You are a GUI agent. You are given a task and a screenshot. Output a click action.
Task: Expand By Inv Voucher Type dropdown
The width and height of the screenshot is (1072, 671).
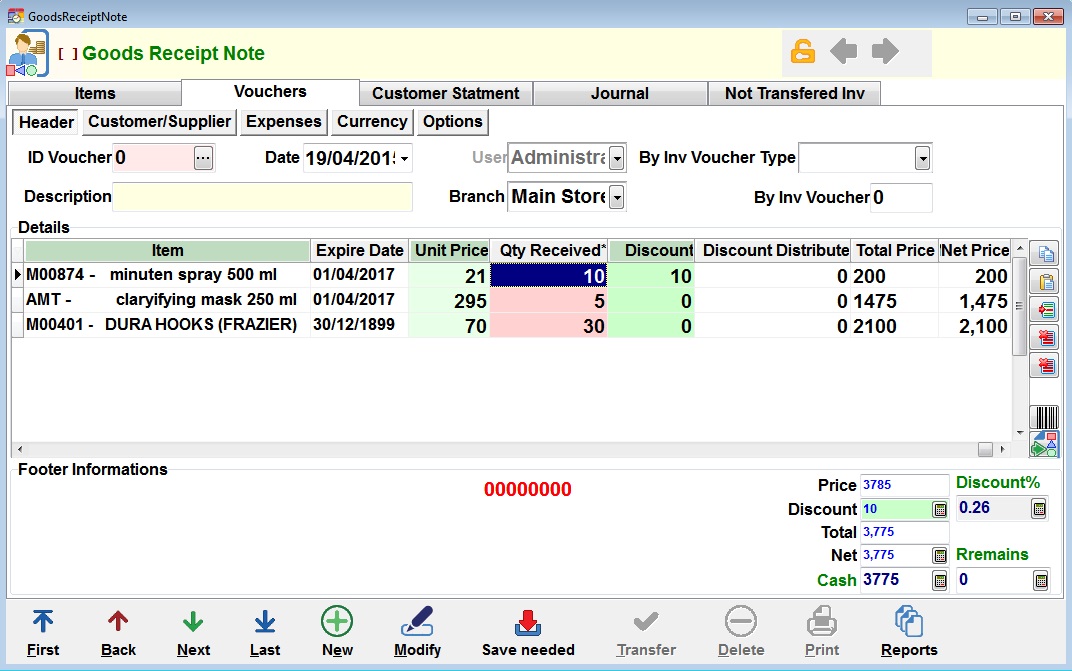[922, 158]
